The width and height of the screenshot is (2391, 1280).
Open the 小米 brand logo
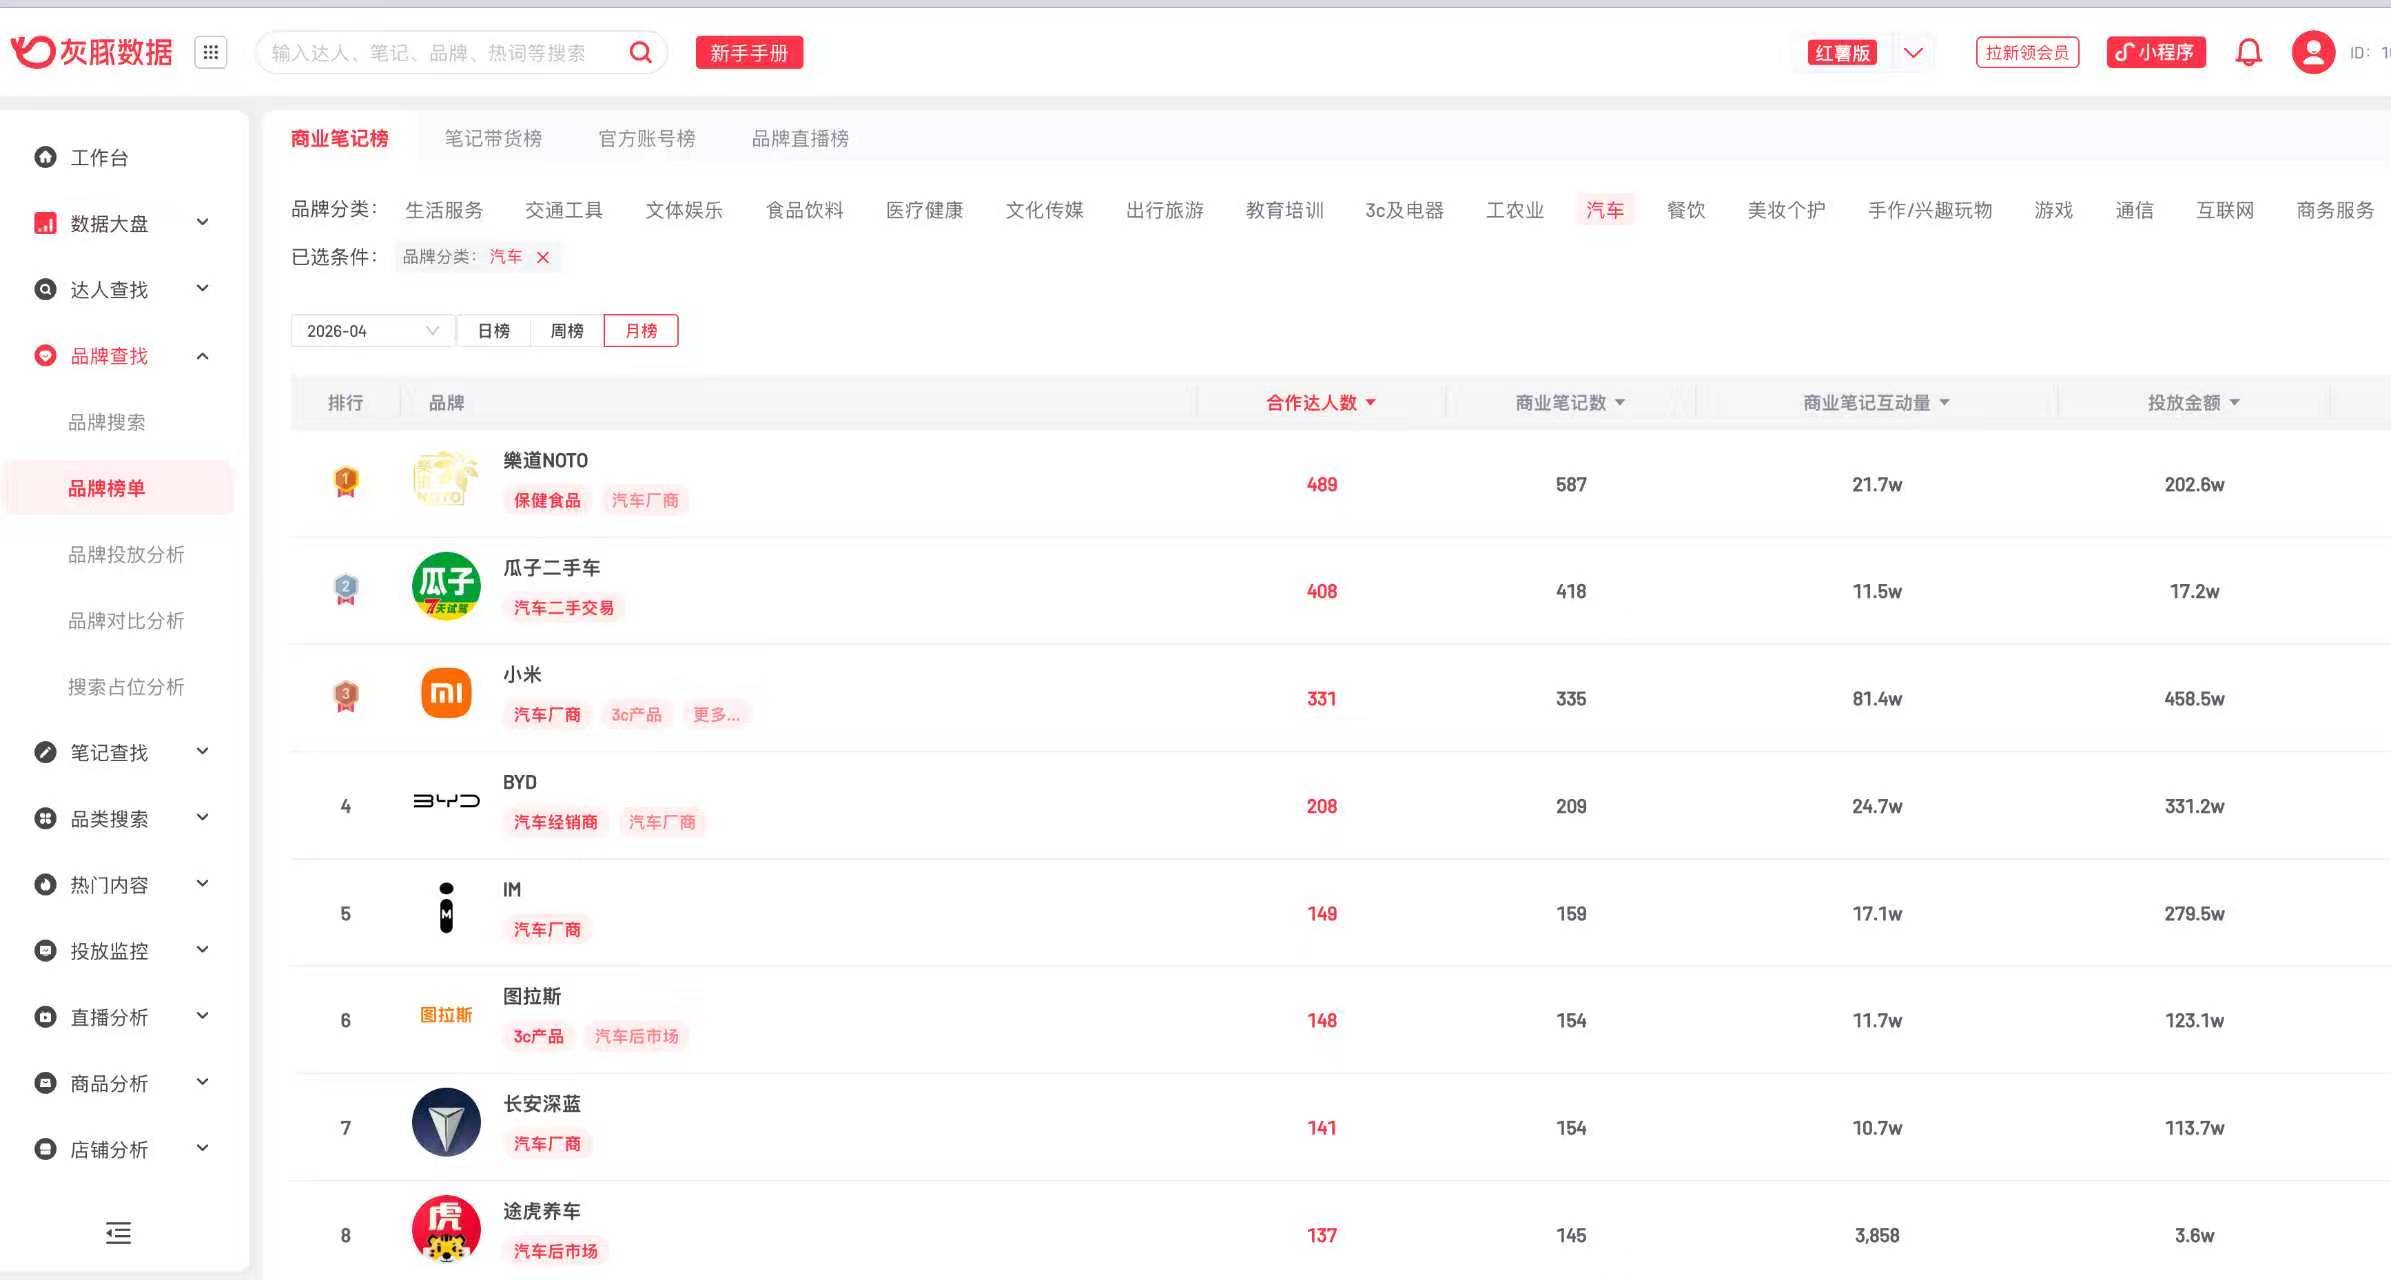(x=446, y=693)
